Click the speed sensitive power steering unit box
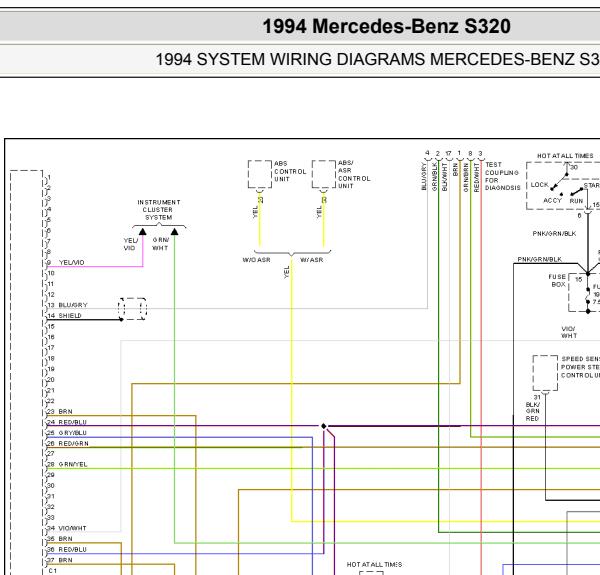The height and width of the screenshot is (575, 600). point(545,373)
